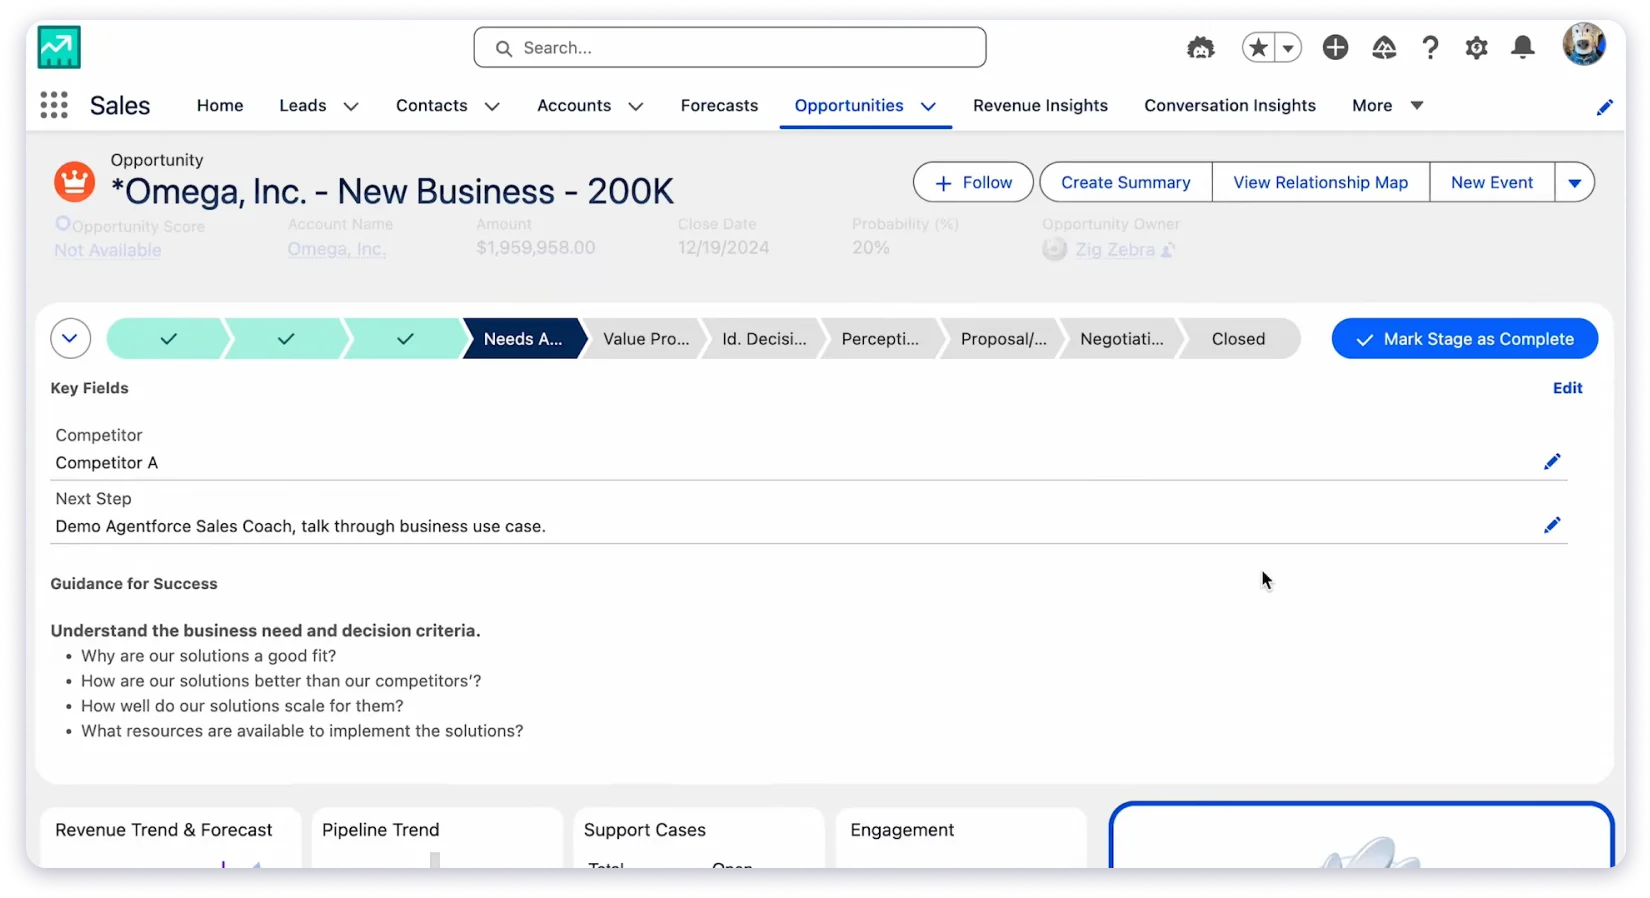This screenshot has width=1650, height=898.
Task: Open the Engagement card
Action: pos(961,838)
